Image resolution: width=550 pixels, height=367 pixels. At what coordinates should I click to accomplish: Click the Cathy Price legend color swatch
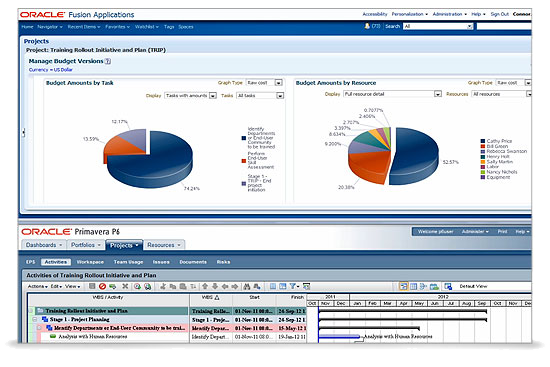483,141
